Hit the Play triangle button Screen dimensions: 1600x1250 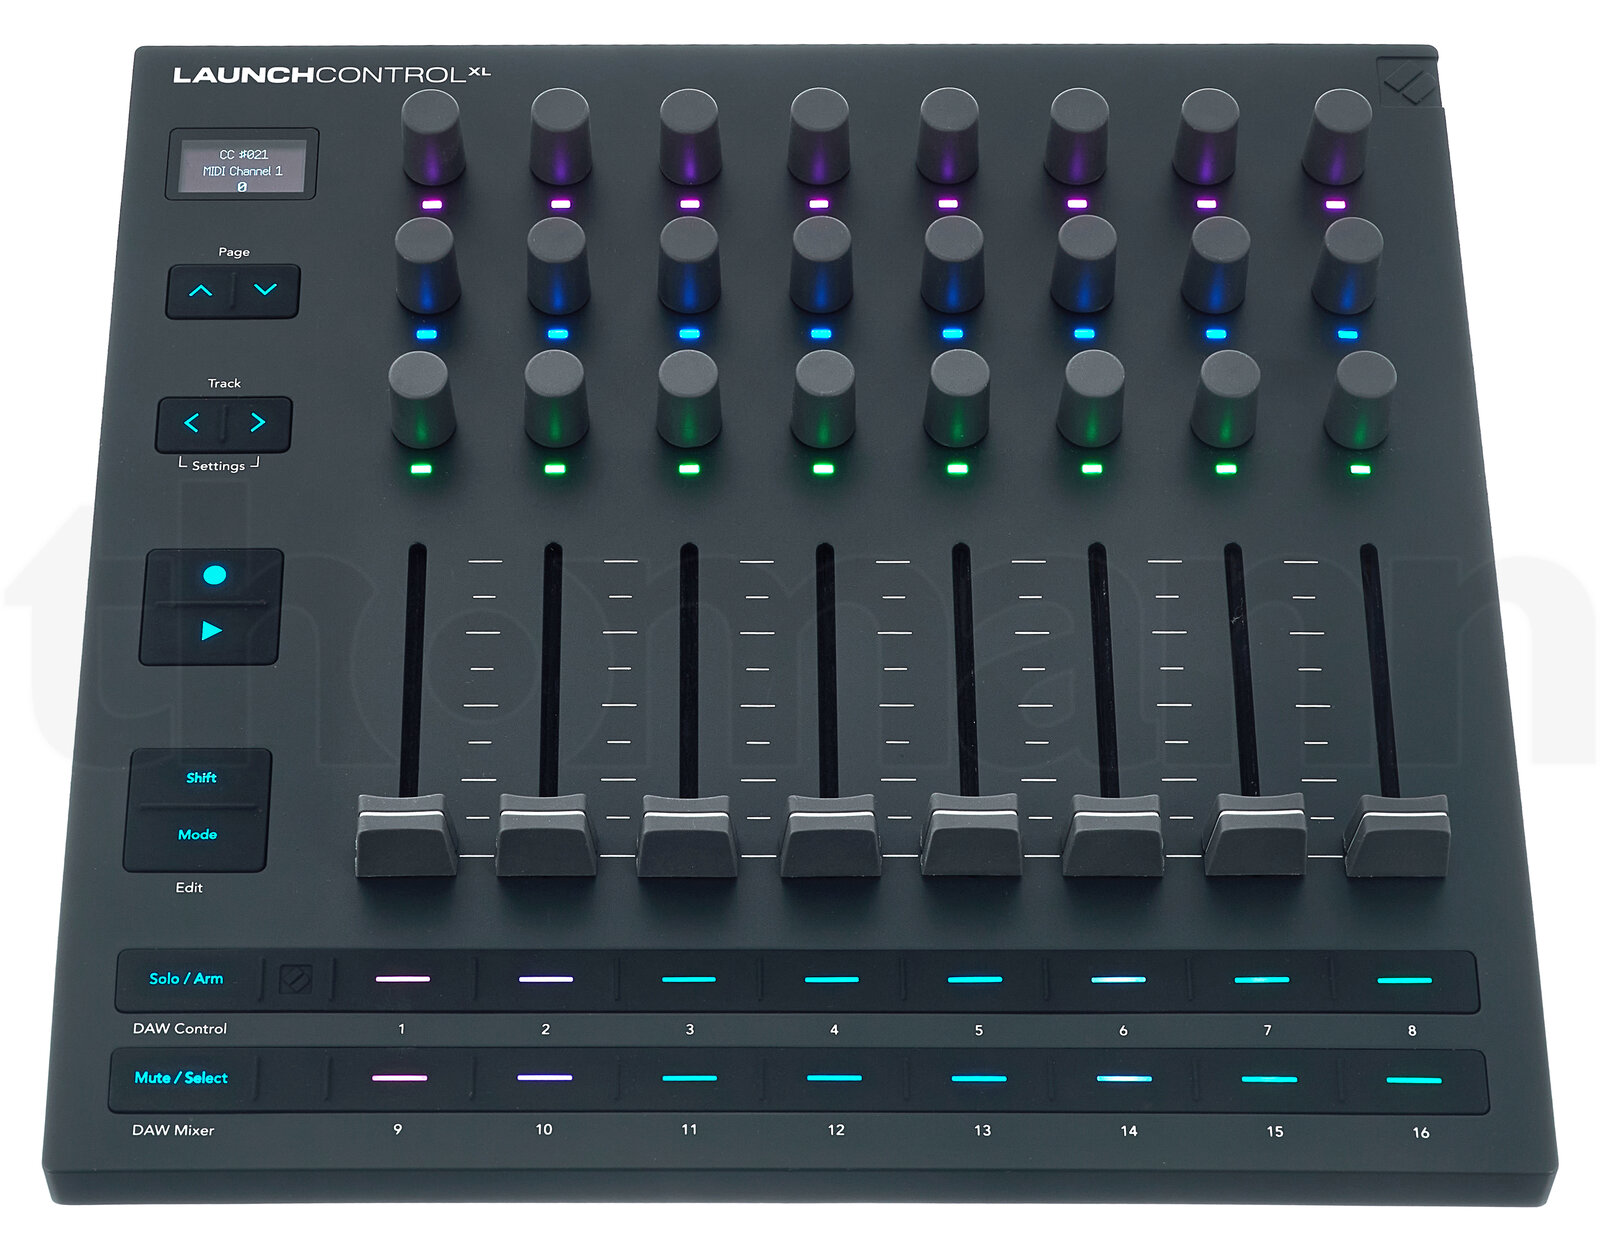pos(211,631)
